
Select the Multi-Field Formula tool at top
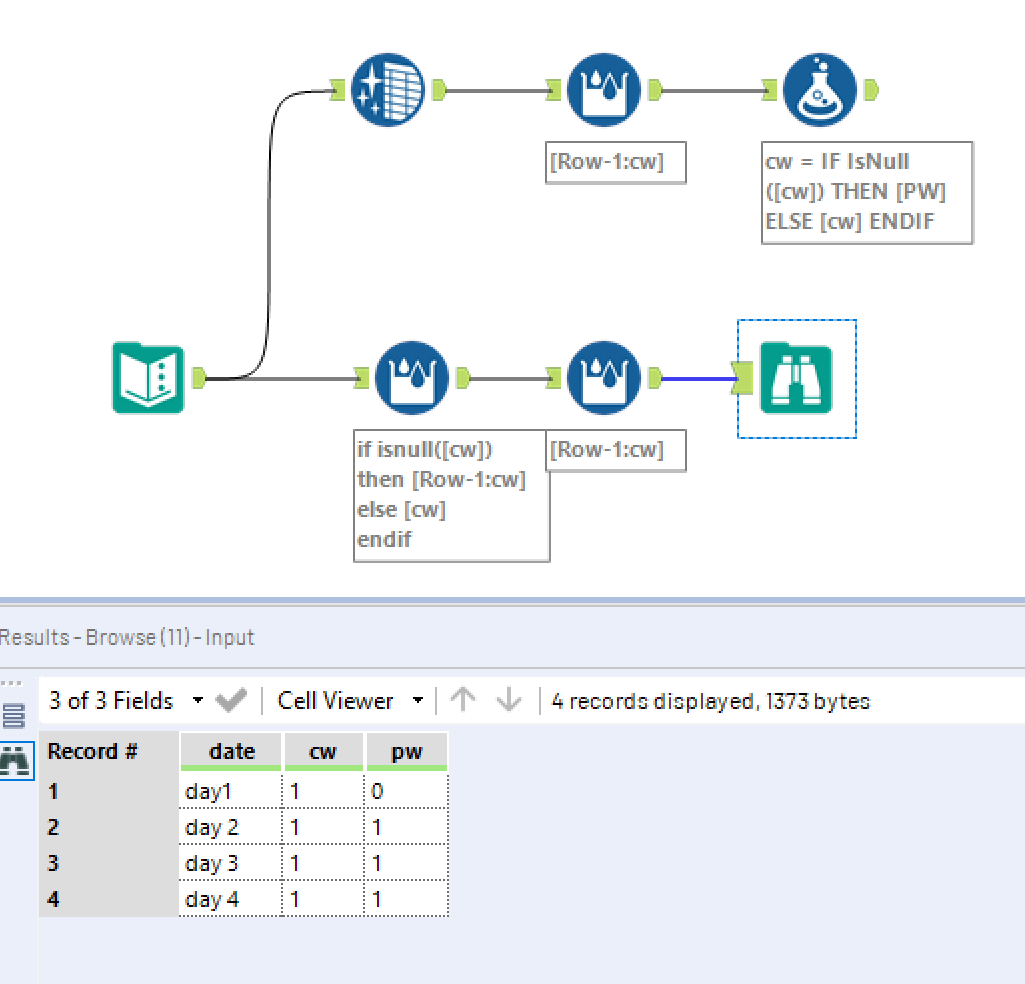[388, 90]
